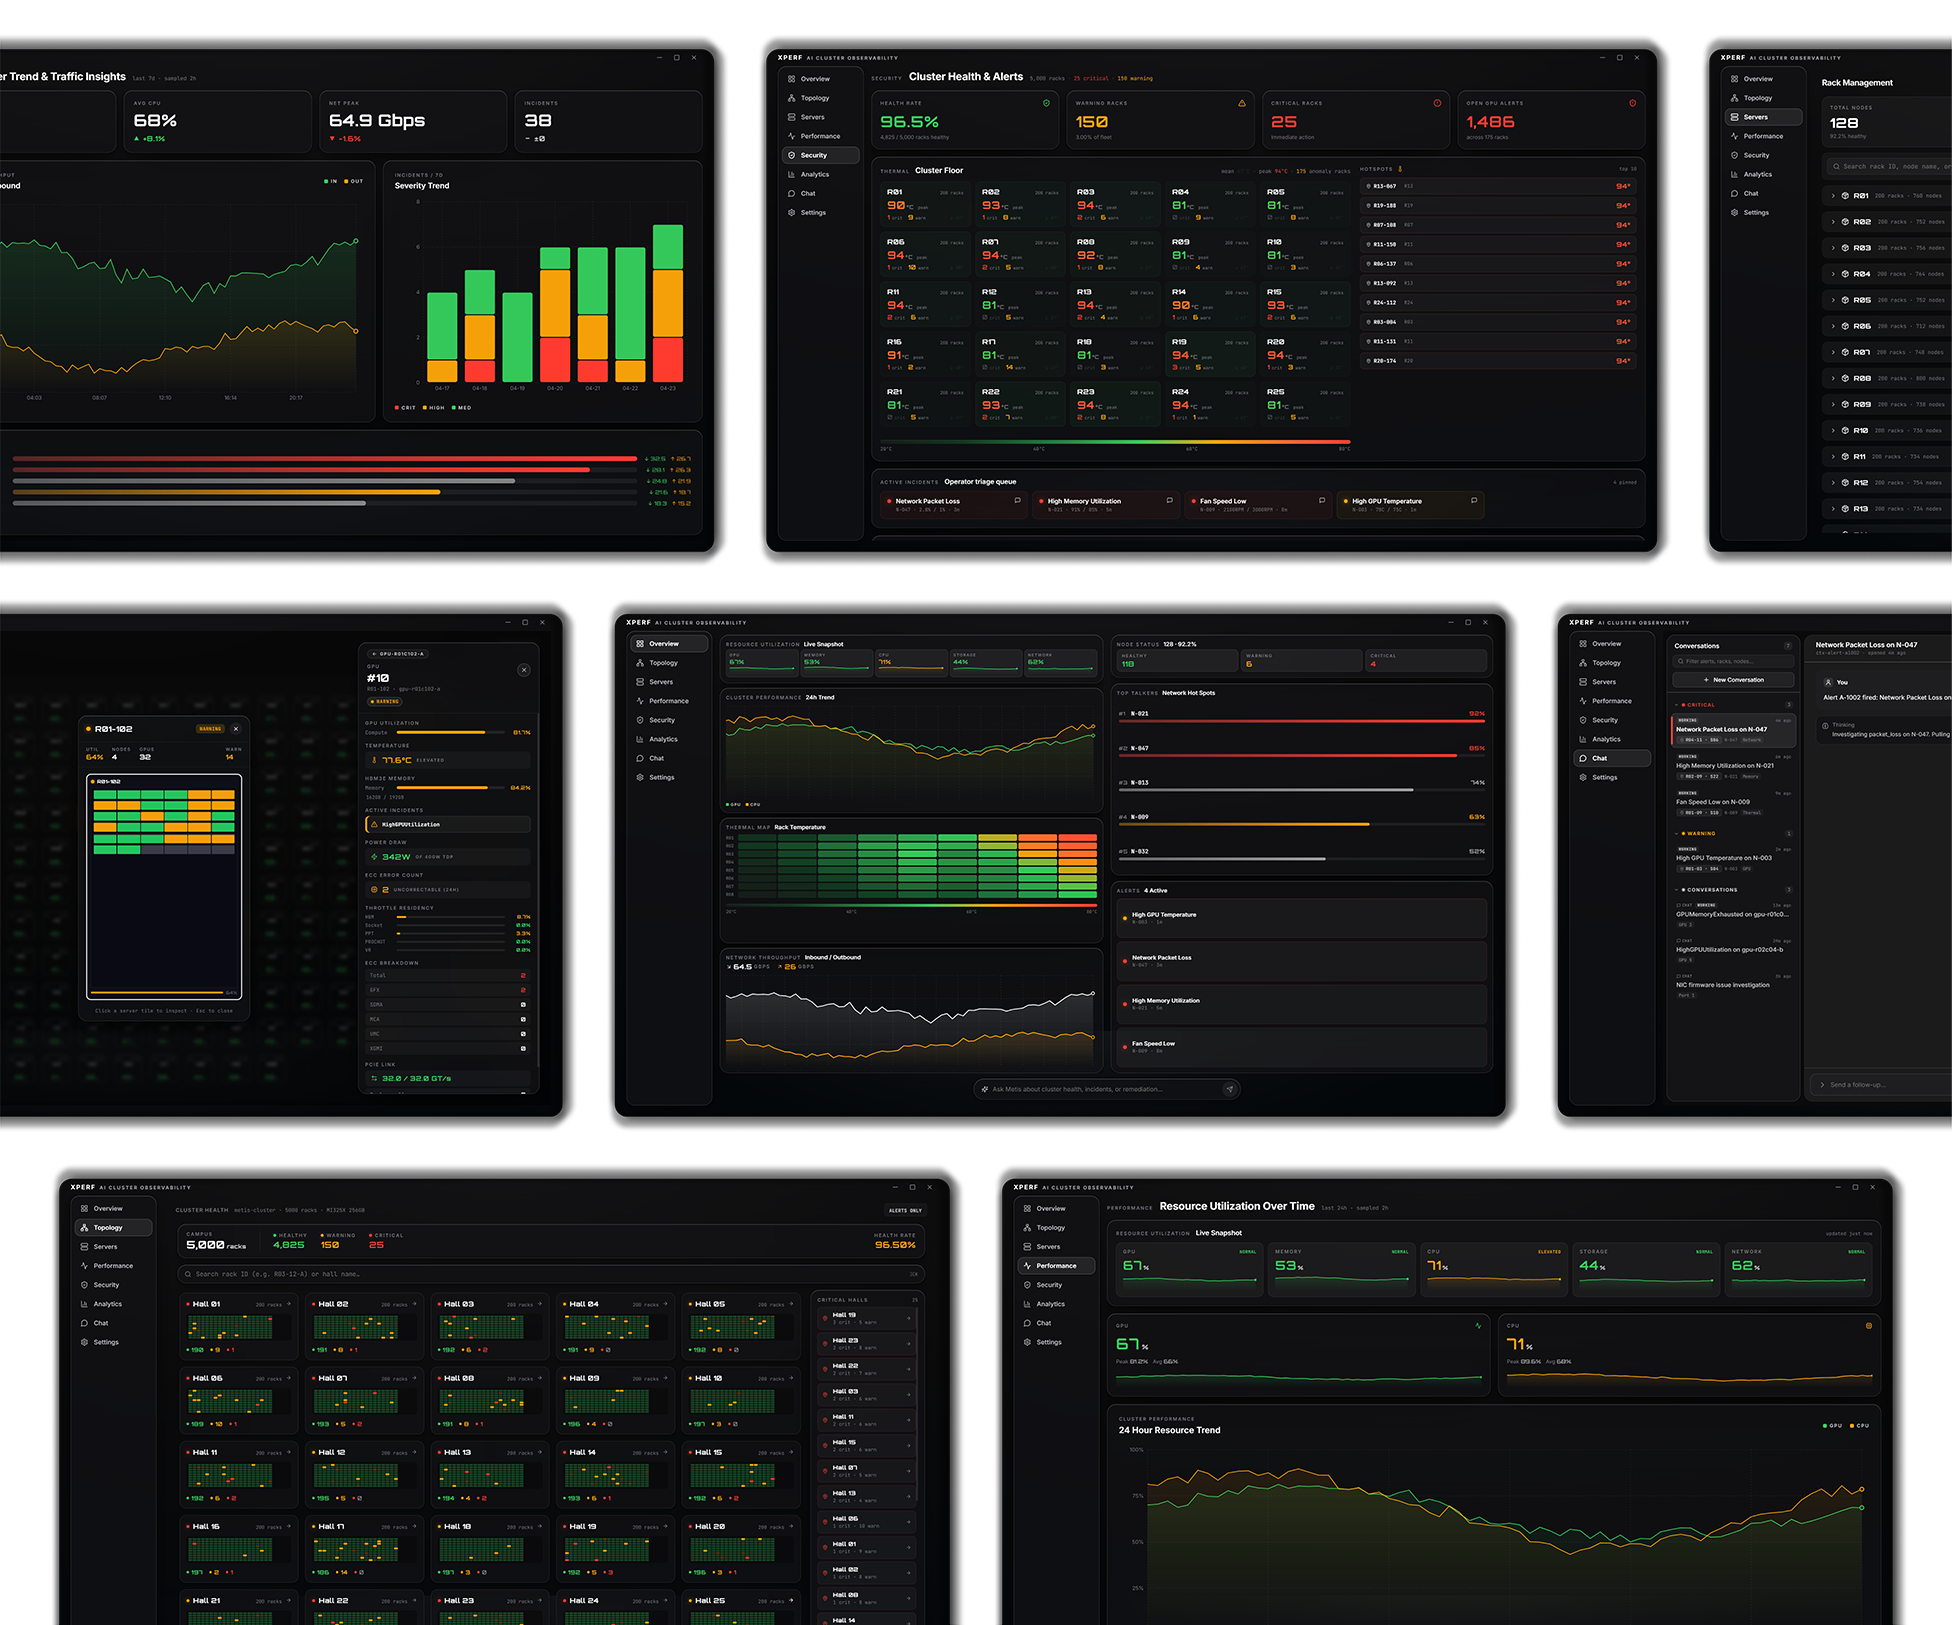Image resolution: width=1952 pixels, height=1625 pixels.
Task: Open the High Memory Utilization on N-021 conversation
Action: pos(1734,766)
